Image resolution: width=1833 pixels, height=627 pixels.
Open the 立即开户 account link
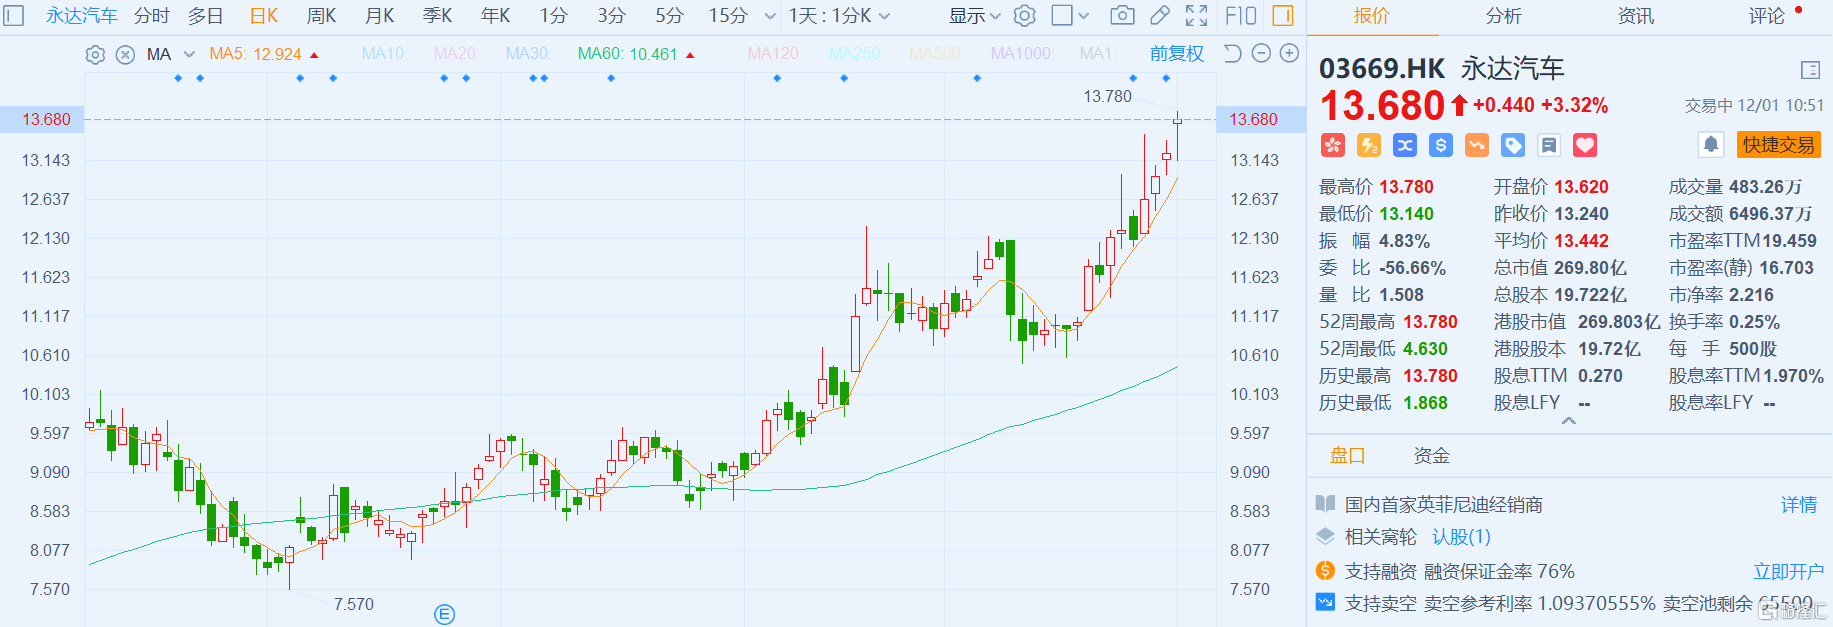pyautogui.click(x=1788, y=571)
